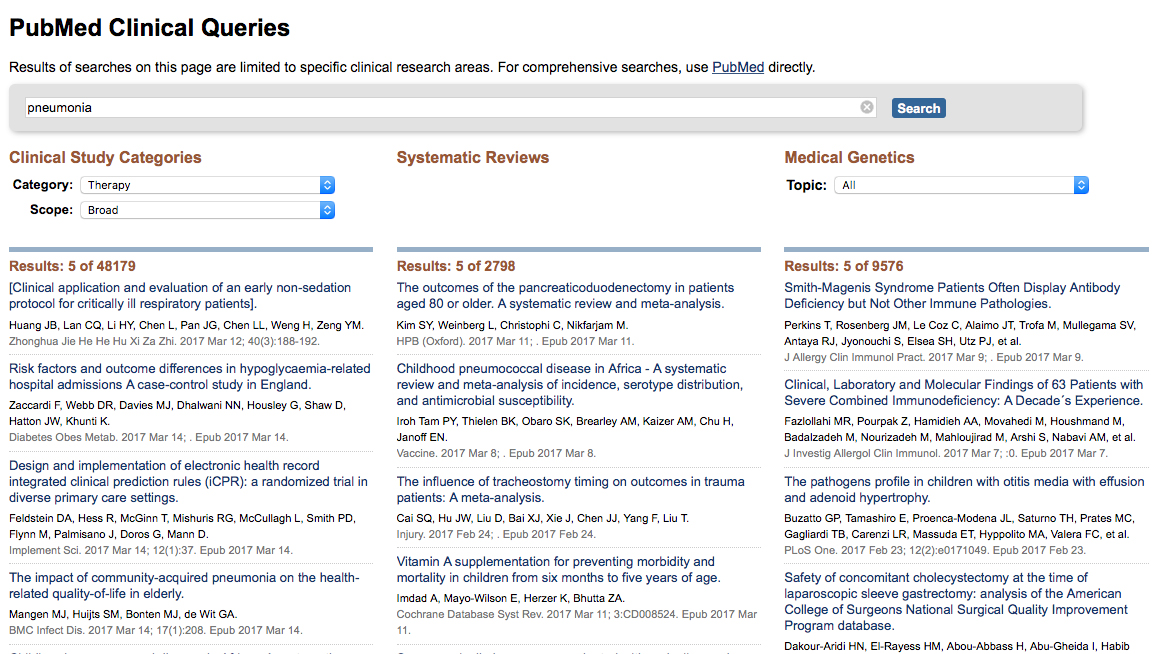Viewport: 1163px width, 654px height.
Task: Click the 'Category:' label
Action: [43, 185]
